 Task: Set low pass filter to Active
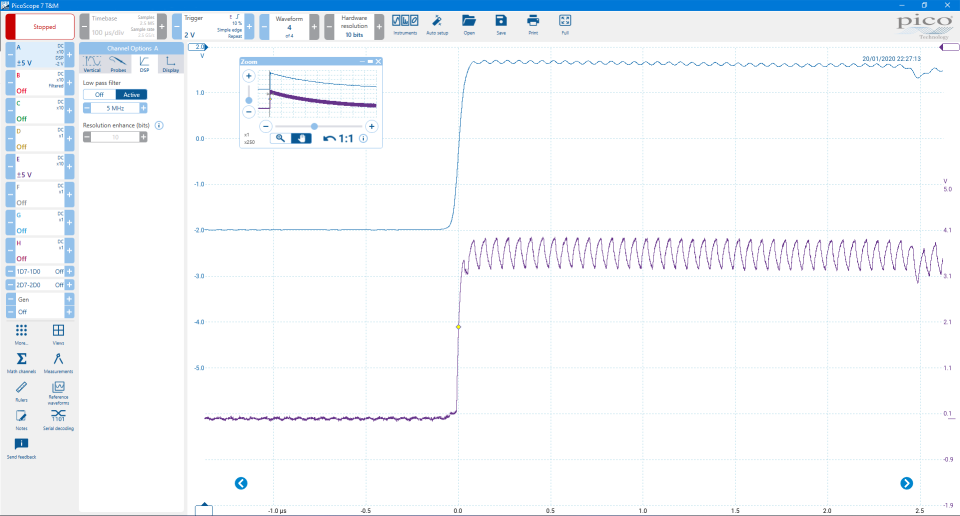pos(131,94)
